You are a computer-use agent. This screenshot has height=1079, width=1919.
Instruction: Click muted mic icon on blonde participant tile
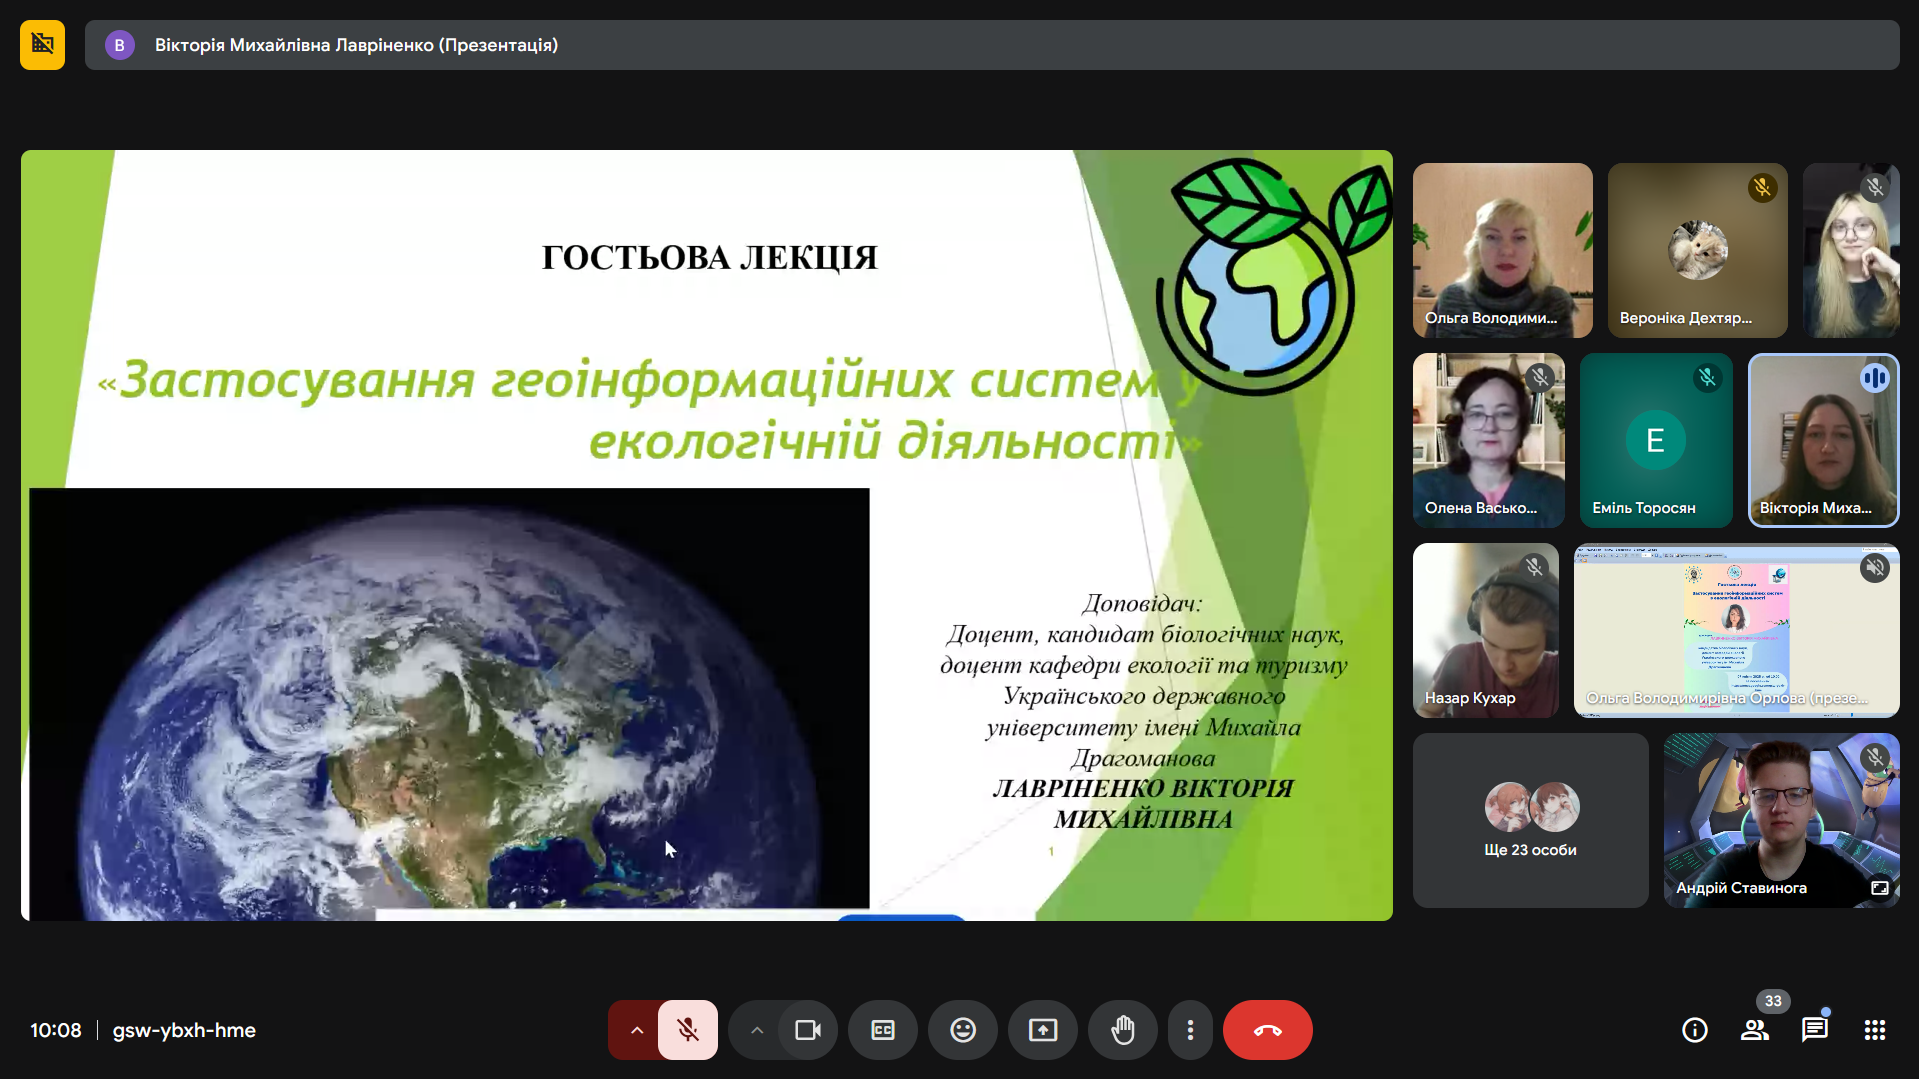1875,187
